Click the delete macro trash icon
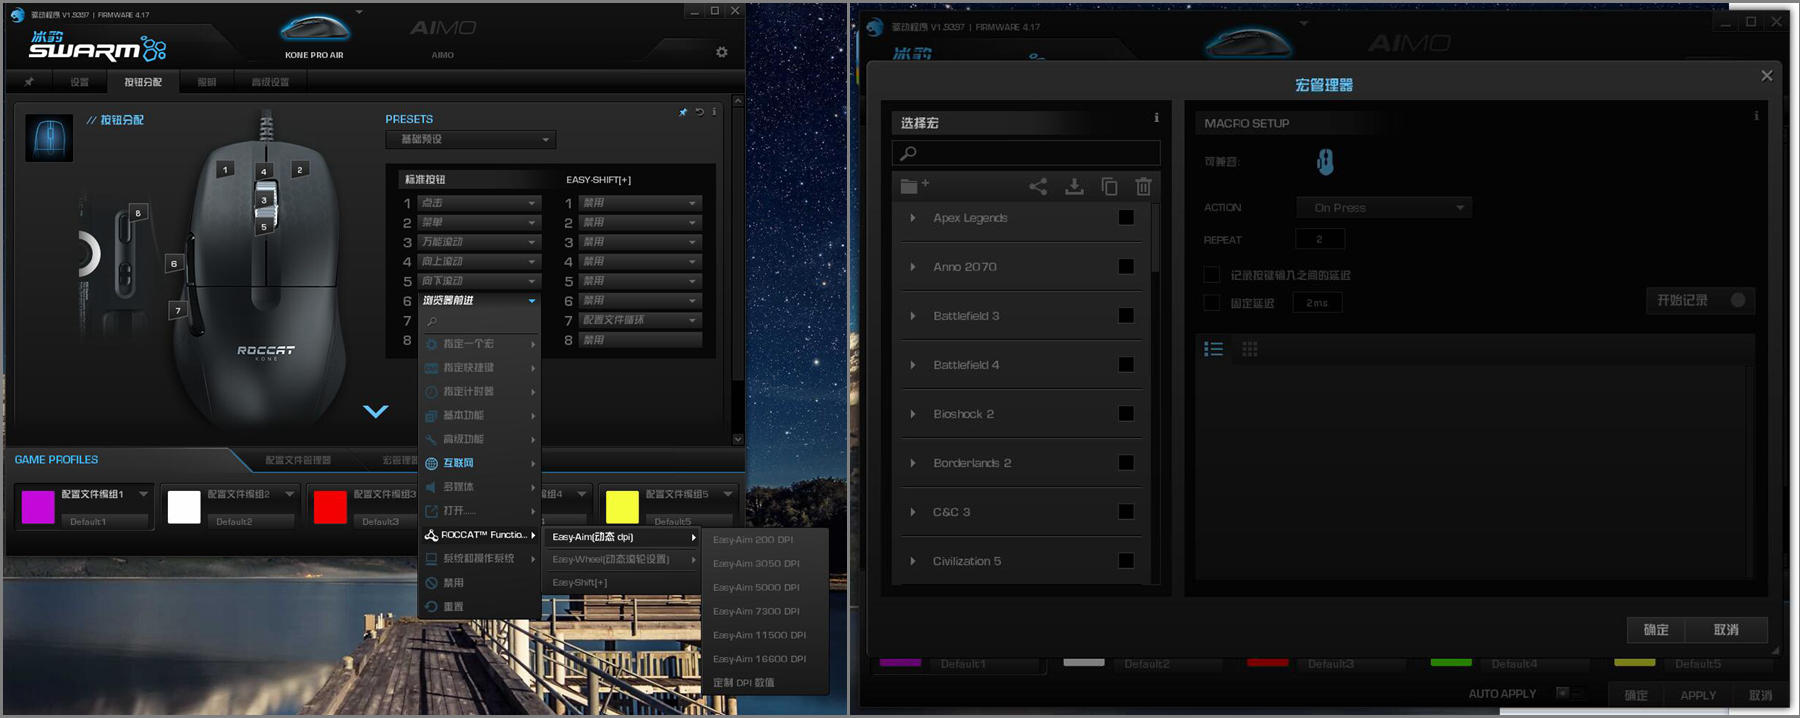 1143,186
